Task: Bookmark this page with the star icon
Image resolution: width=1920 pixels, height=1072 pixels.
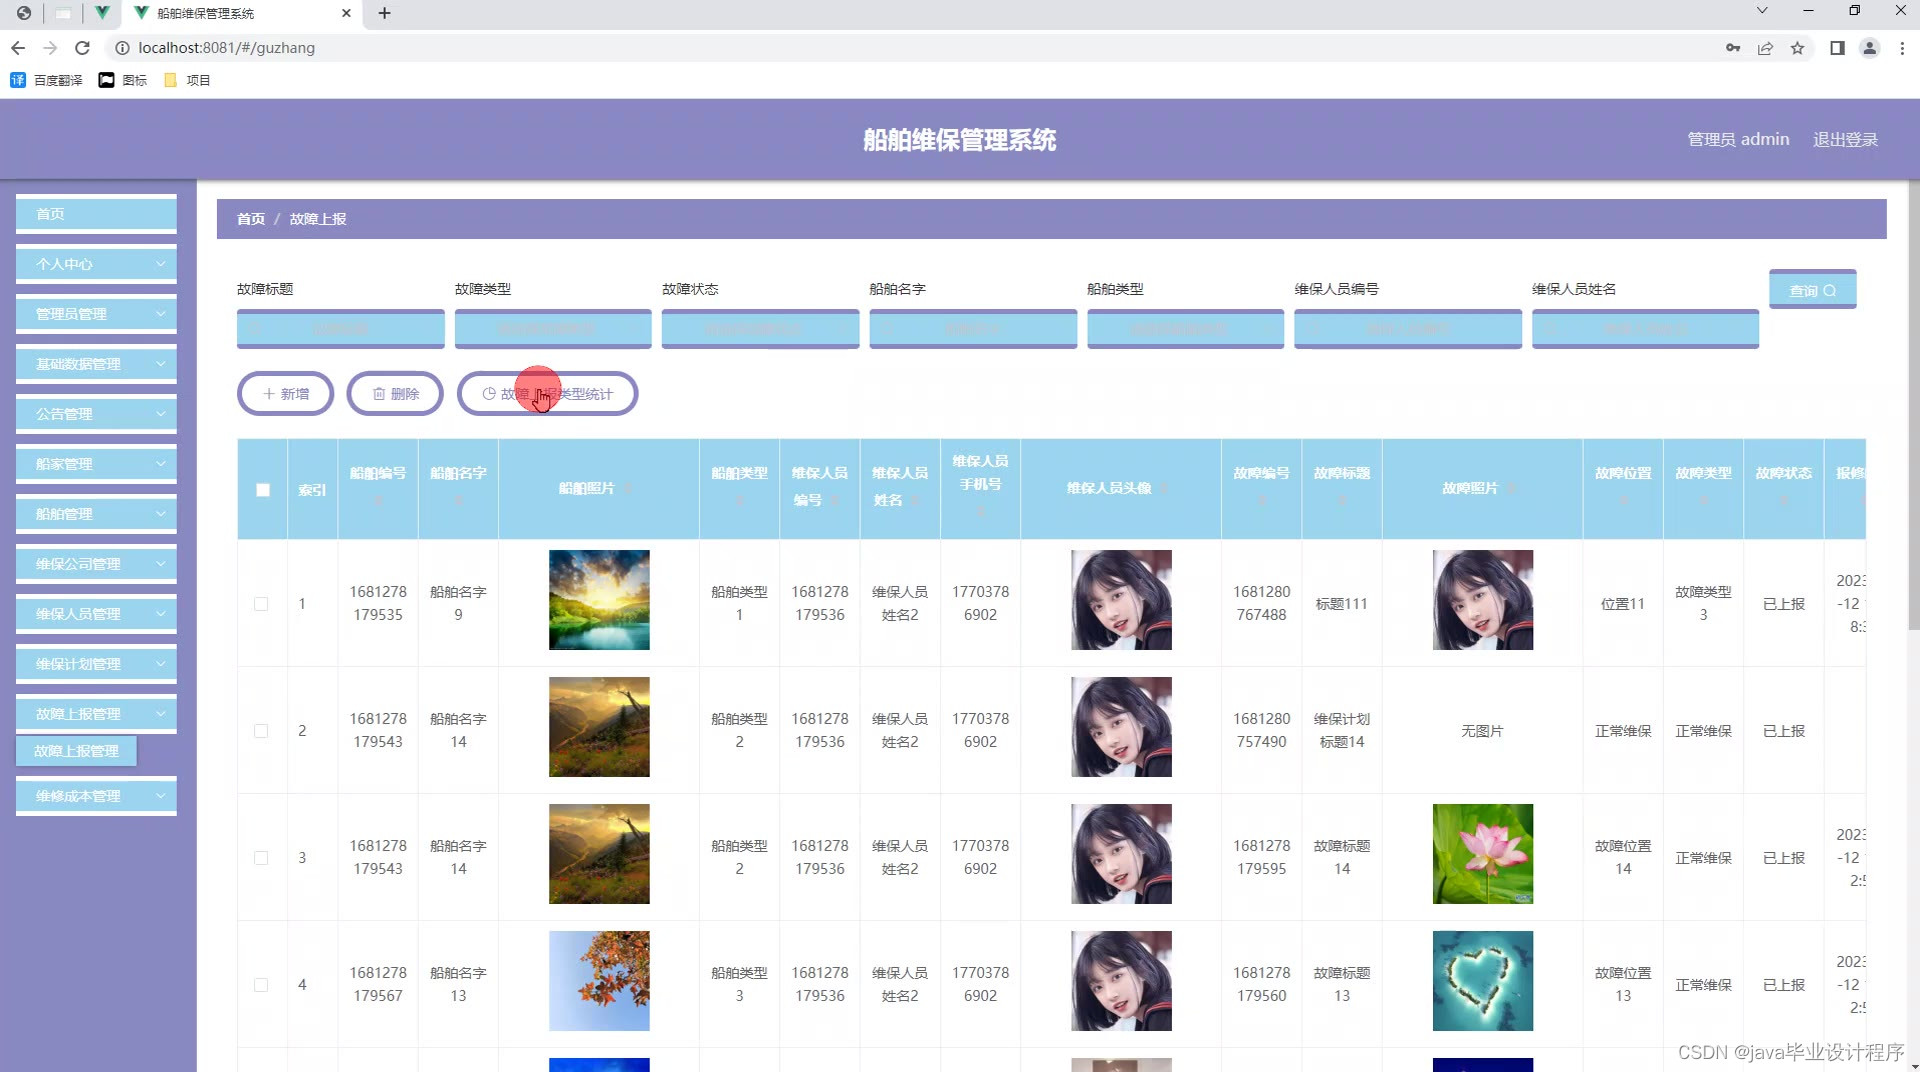Action: [1797, 48]
